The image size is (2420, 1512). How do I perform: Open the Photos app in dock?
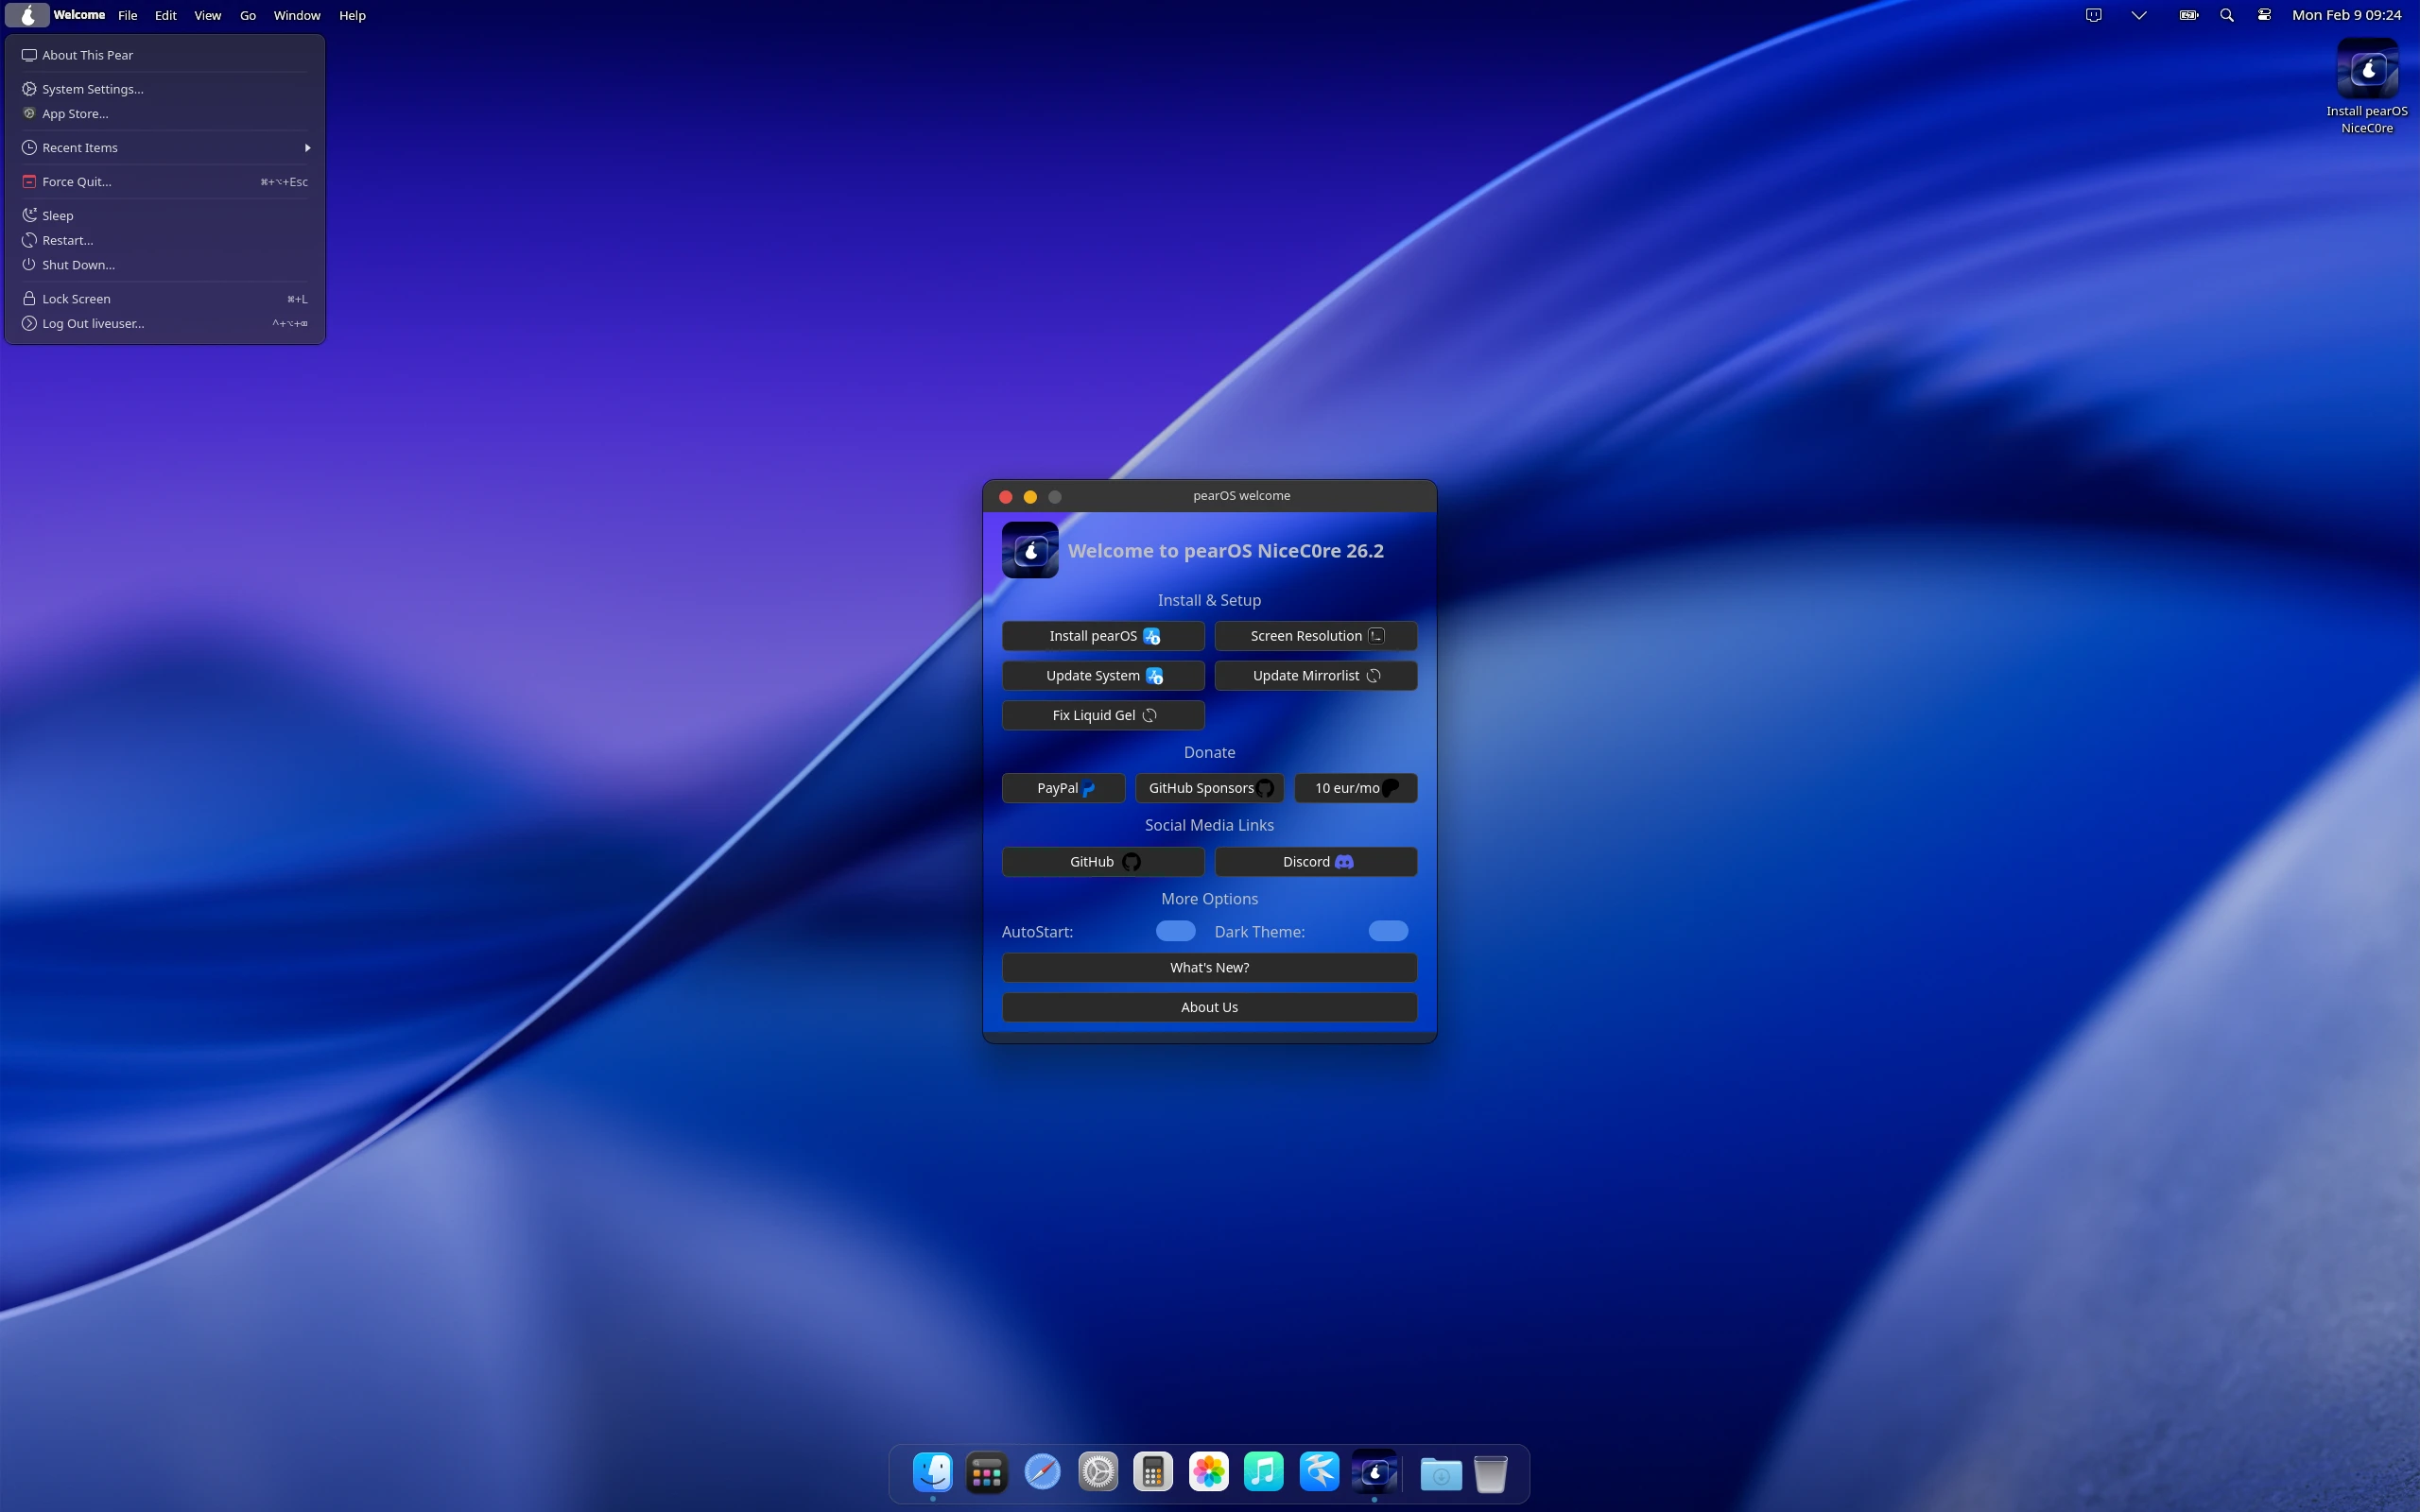(1208, 1472)
